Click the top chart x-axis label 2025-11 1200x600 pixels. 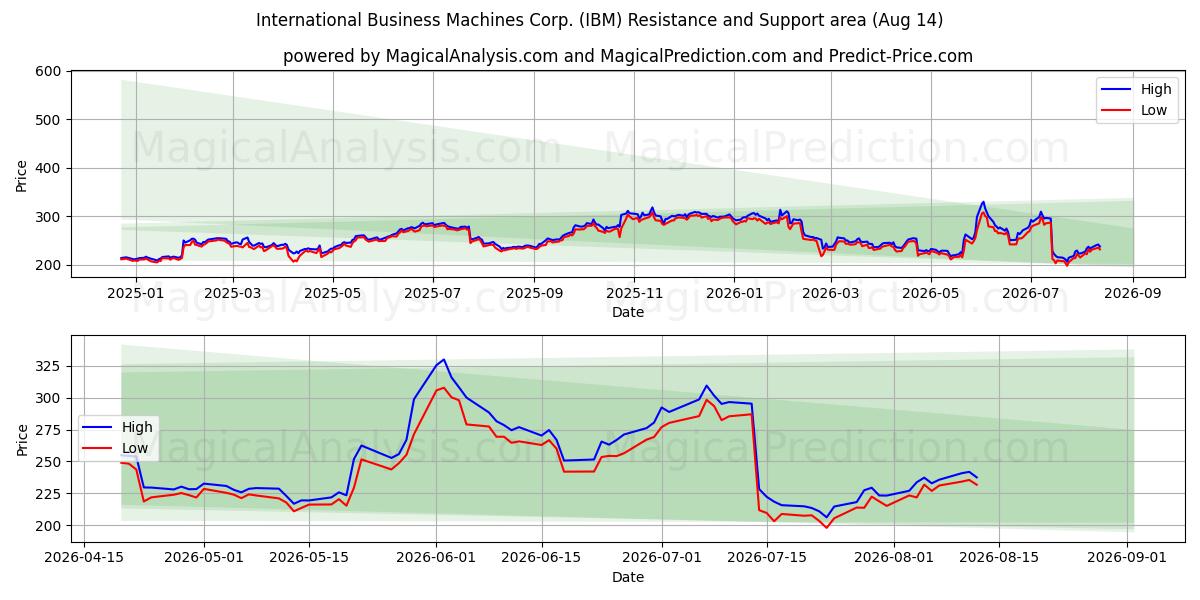pos(634,294)
